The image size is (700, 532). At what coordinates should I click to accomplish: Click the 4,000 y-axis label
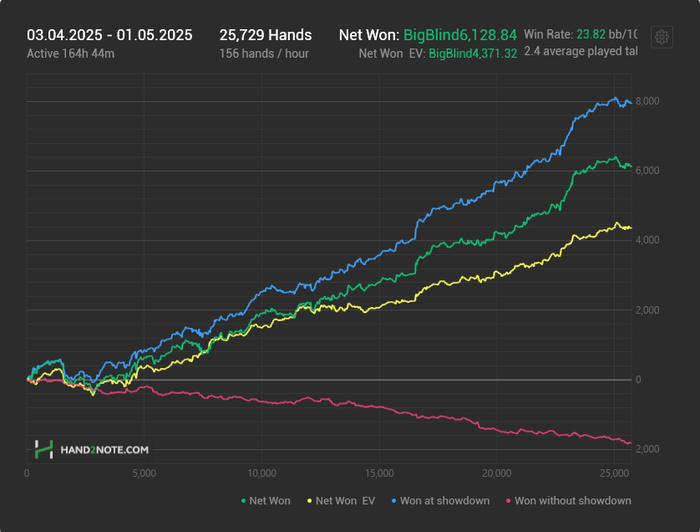647,240
